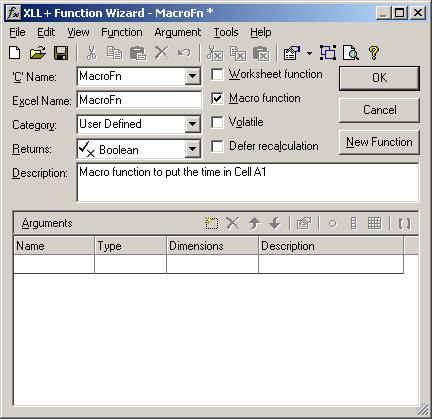Expand the Returns type dropdown

pyautogui.click(x=192, y=148)
